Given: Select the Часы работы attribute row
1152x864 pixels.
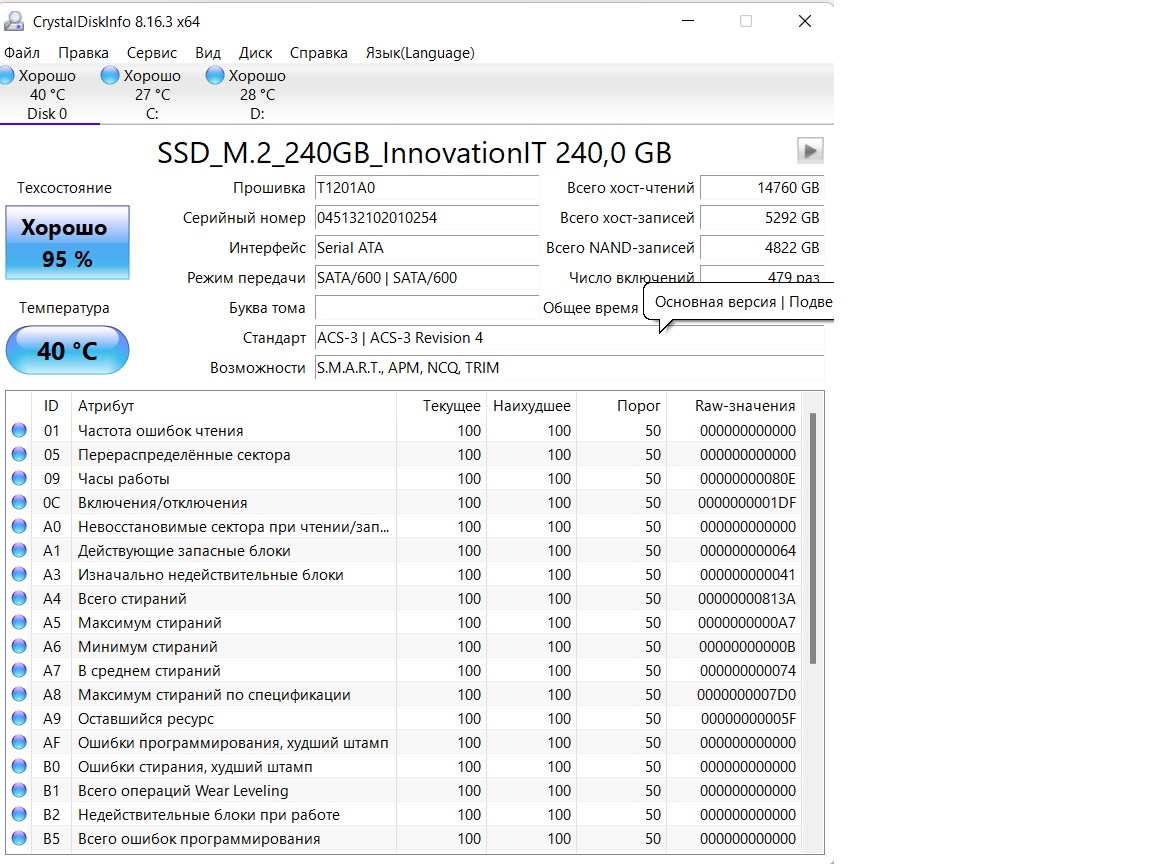Looking at the screenshot, I should 404,478.
